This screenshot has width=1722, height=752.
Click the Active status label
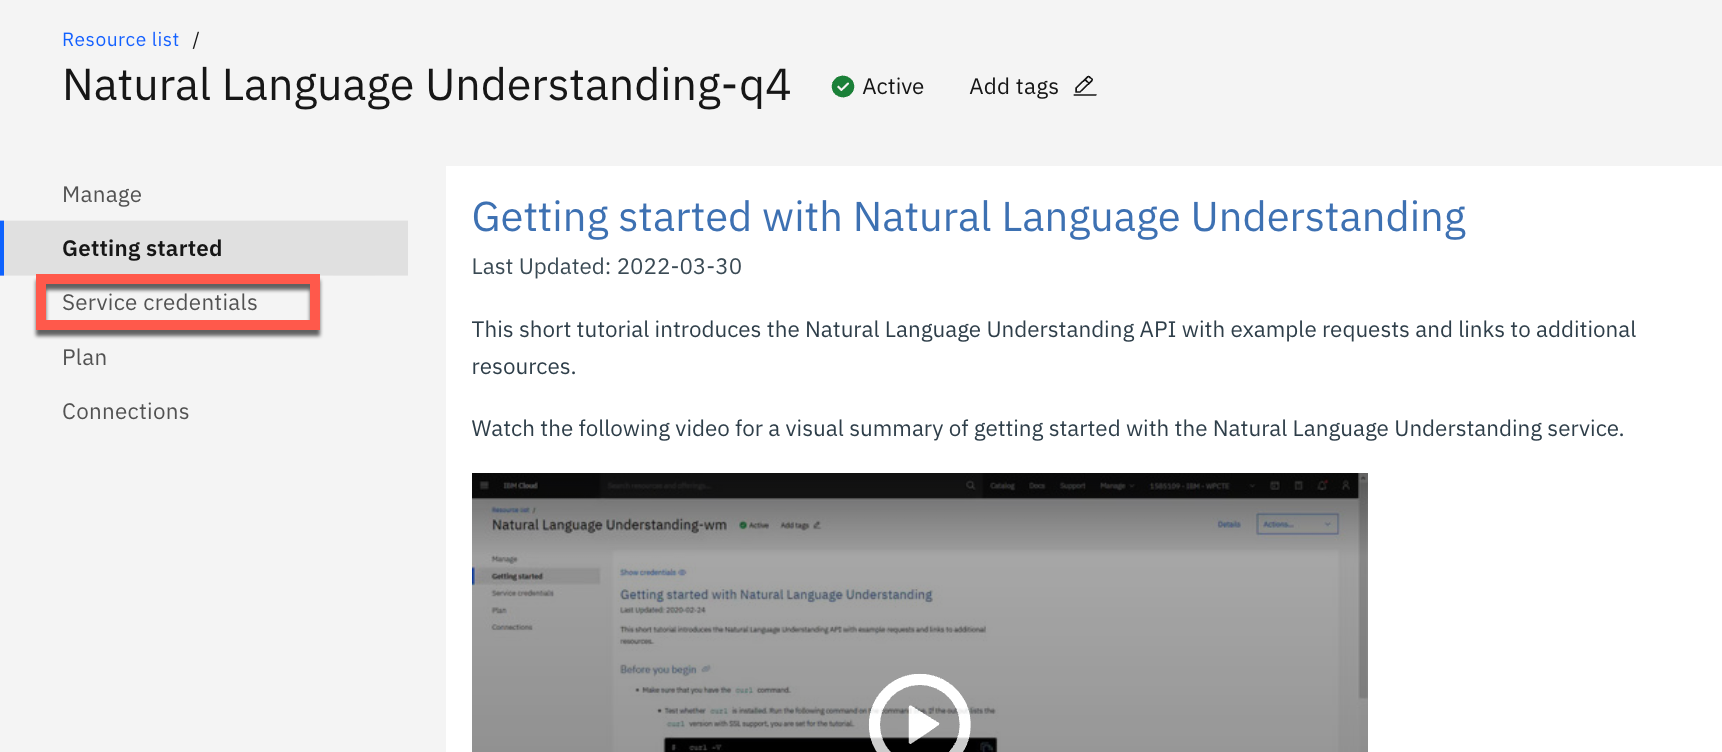893,87
